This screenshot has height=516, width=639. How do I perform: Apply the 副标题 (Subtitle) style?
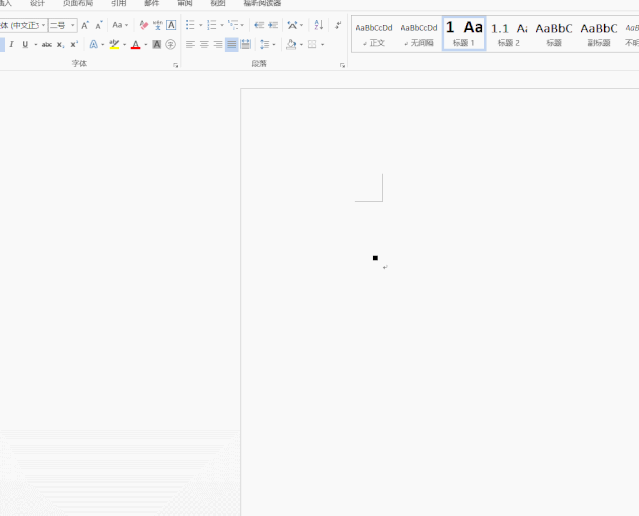(x=599, y=34)
